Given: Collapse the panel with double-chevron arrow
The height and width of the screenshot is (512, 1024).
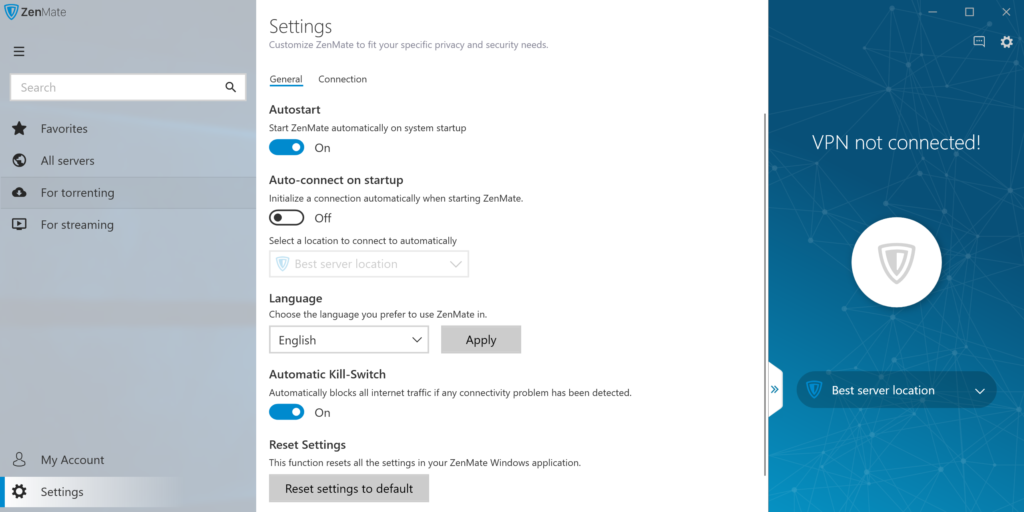Looking at the screenshot, I should (x=775, y=391).
